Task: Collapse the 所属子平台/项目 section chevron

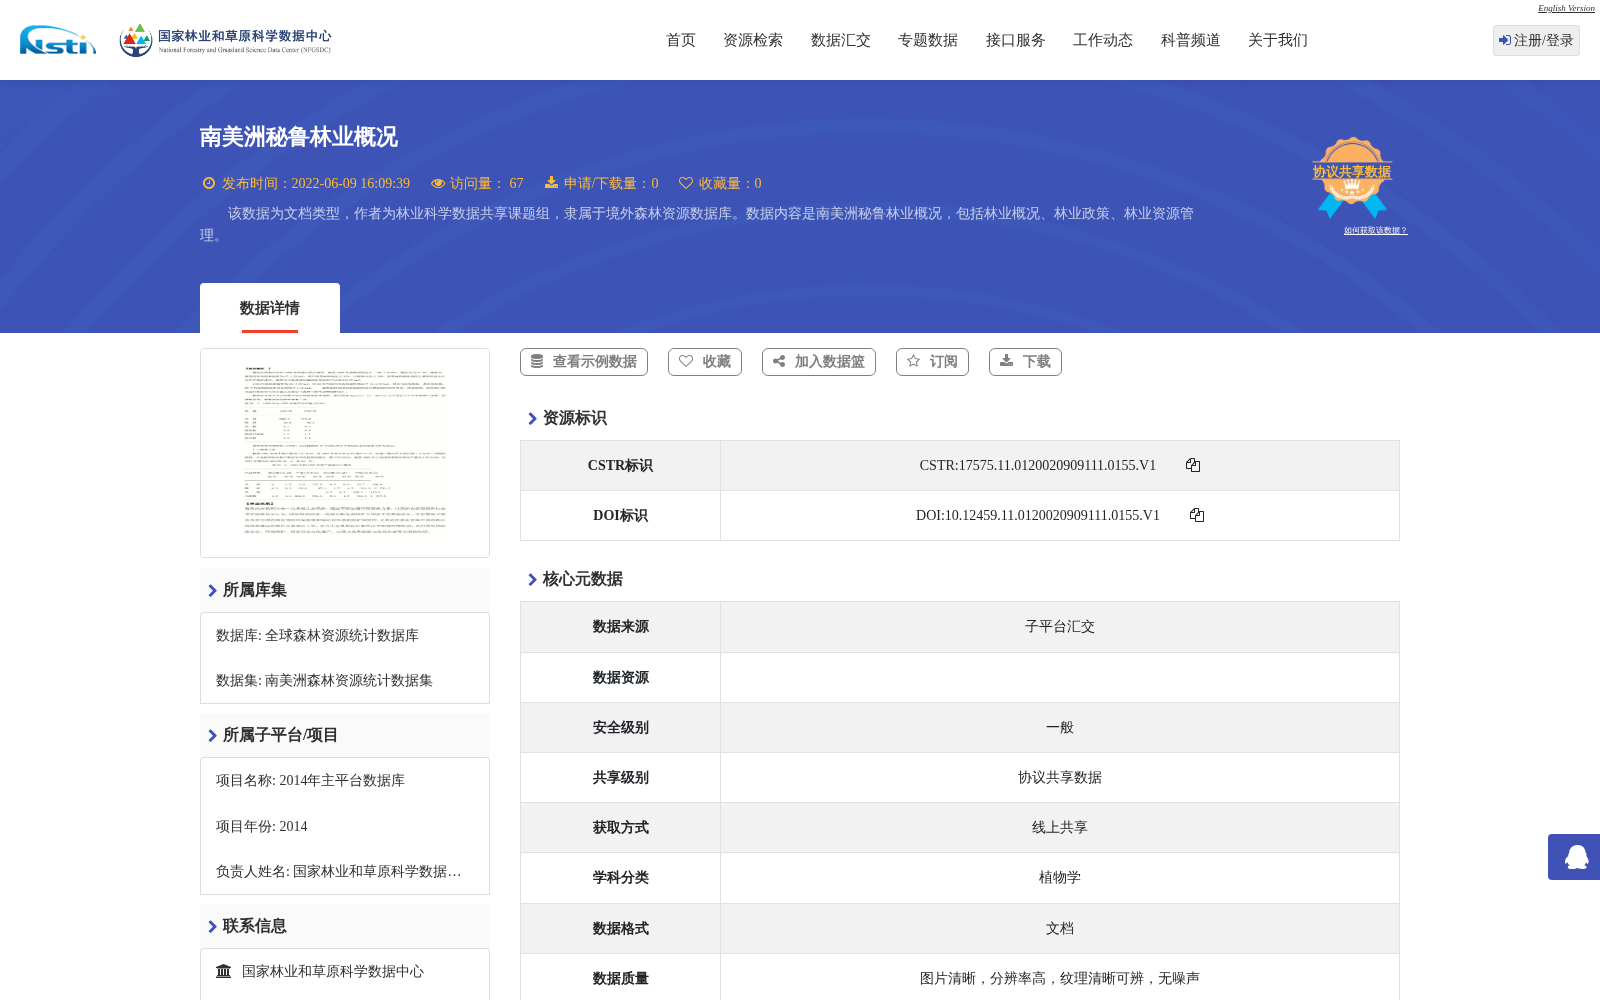Action: [x=212, y=736]
